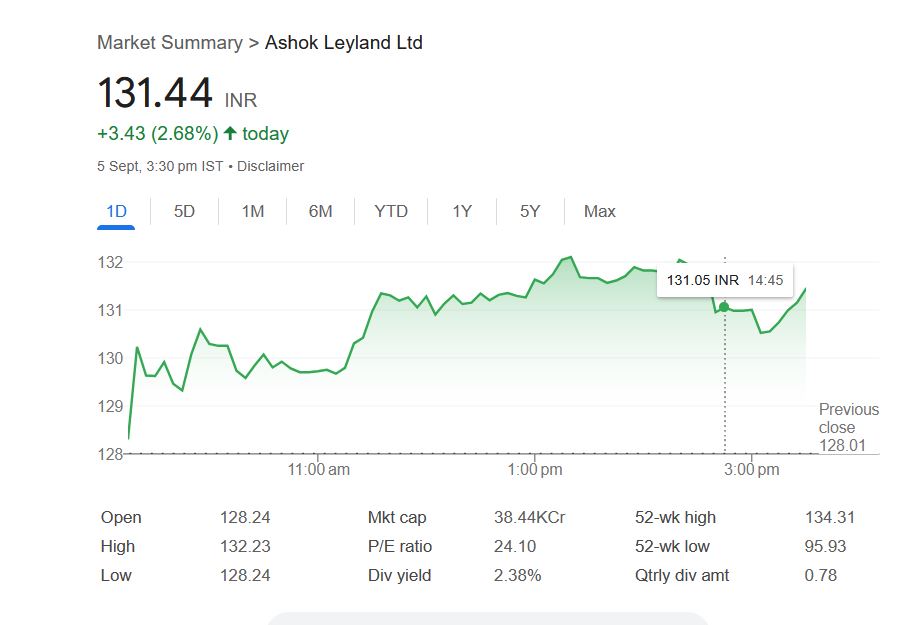
Task: Click the Mkt cap value 38.44KCr
Action: (x=529, y=518)
